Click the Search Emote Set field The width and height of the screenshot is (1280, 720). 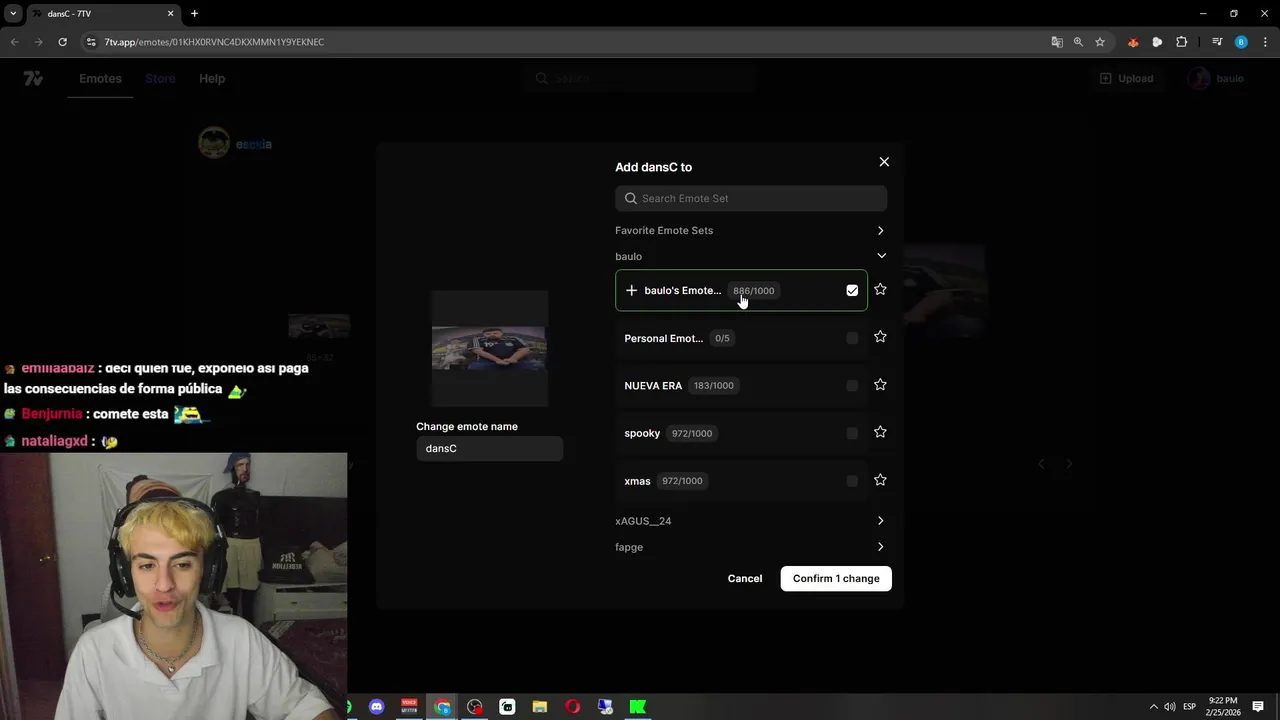tap(751, 198)
